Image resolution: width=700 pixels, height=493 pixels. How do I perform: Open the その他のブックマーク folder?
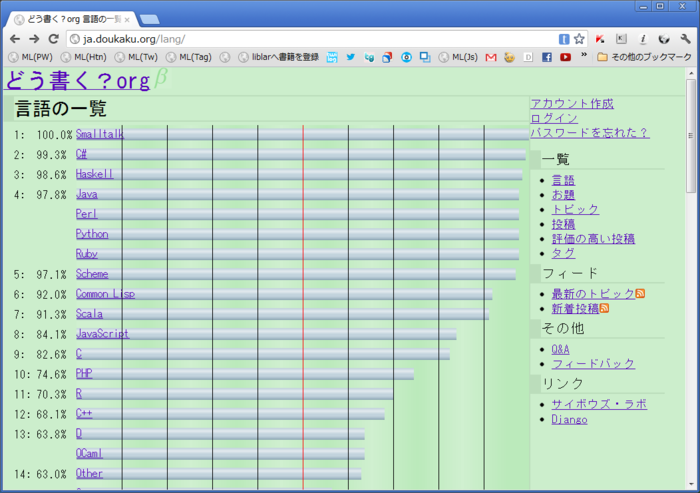click(645, 57)
